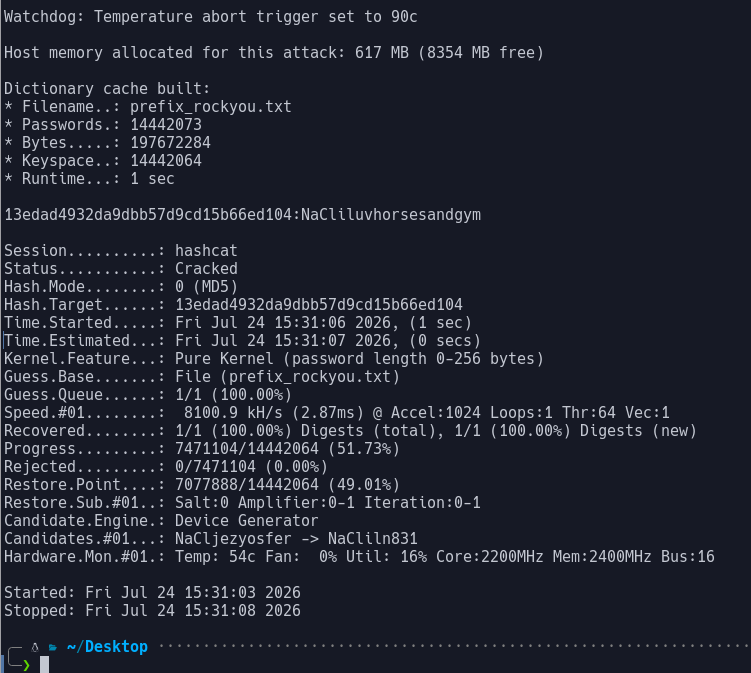
Task: Click the Hash.Target hash value
Action: point(319,305)
